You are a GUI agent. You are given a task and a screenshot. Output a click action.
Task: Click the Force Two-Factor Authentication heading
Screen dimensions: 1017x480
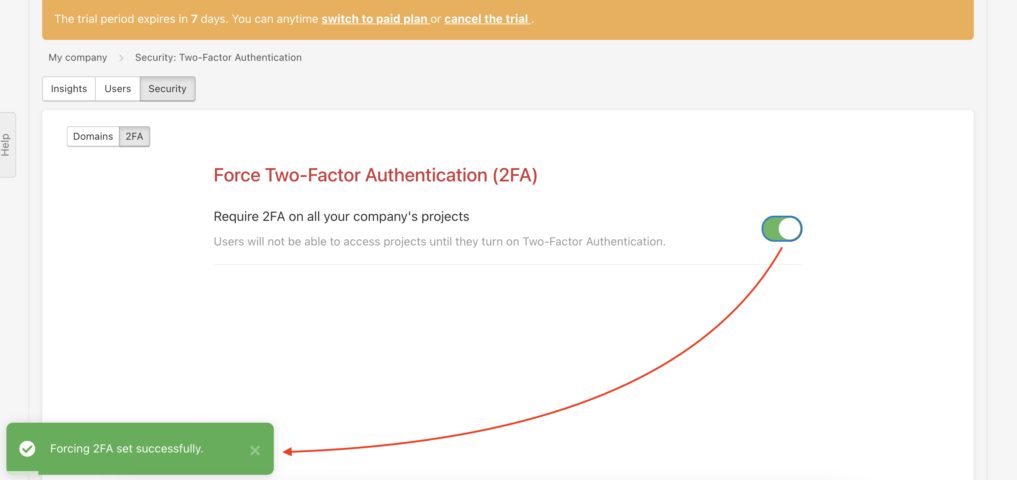[376, 176]
